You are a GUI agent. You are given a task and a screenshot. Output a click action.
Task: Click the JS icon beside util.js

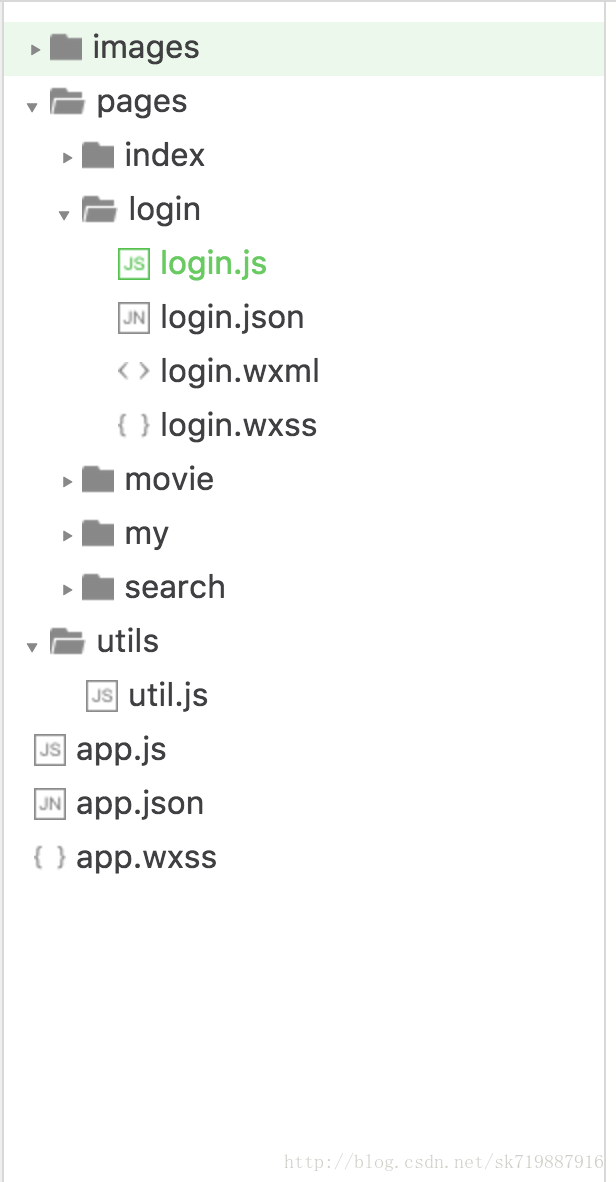click(101, 696)
